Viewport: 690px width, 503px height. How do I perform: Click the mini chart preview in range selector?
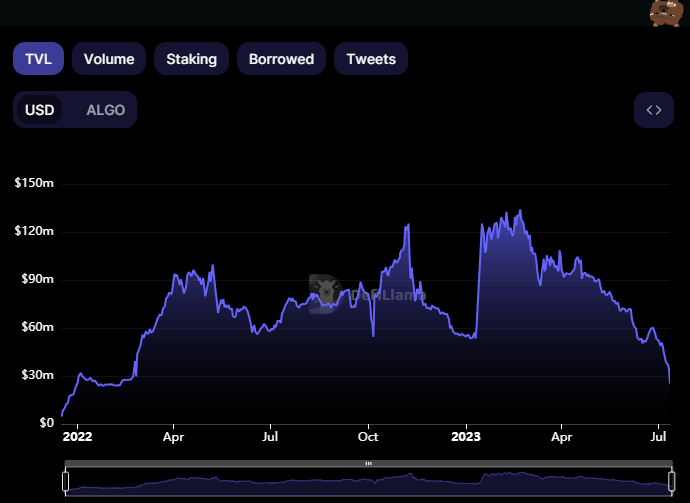368,481
